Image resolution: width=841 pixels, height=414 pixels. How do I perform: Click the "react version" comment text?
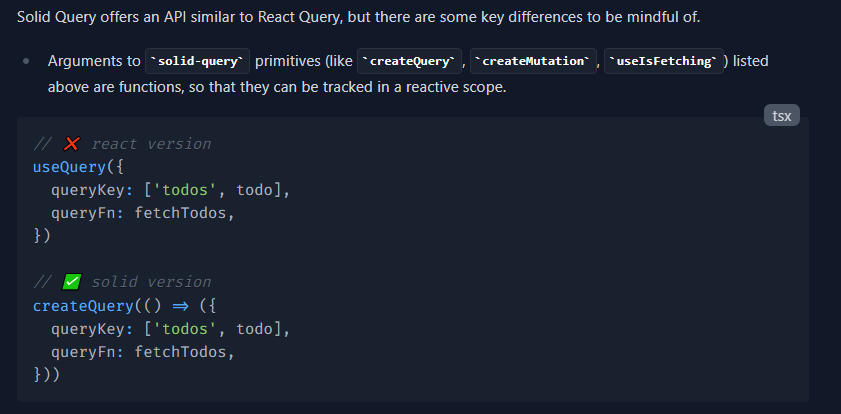[x=151, y=144]
